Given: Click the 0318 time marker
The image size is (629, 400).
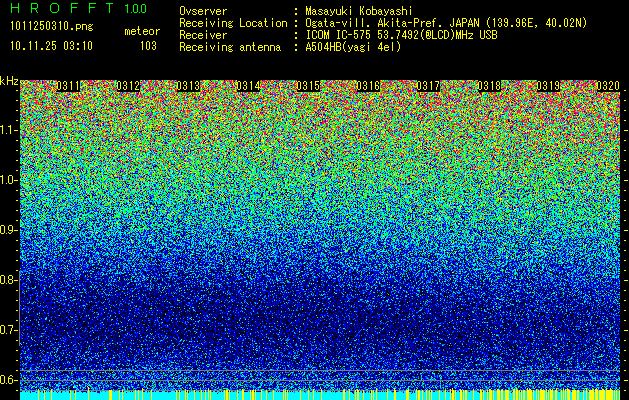Looking at the screenshot, I should click(489, 86).
